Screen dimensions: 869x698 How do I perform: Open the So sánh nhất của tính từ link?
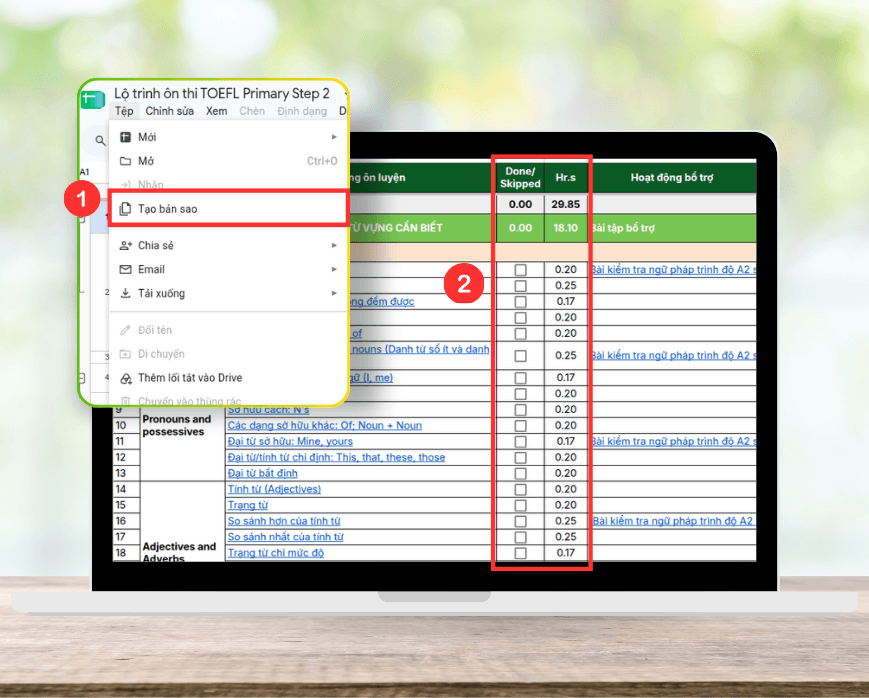(285, 537)
